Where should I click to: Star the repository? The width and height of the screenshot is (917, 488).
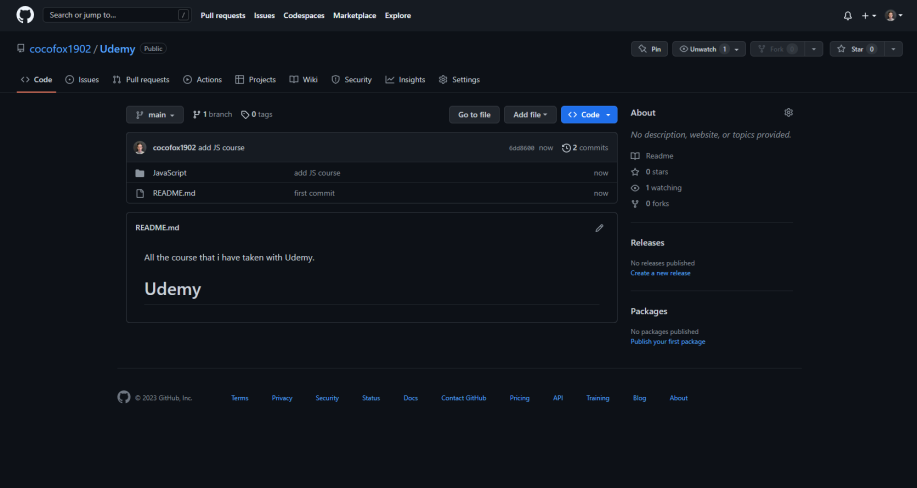coord(857,49)
